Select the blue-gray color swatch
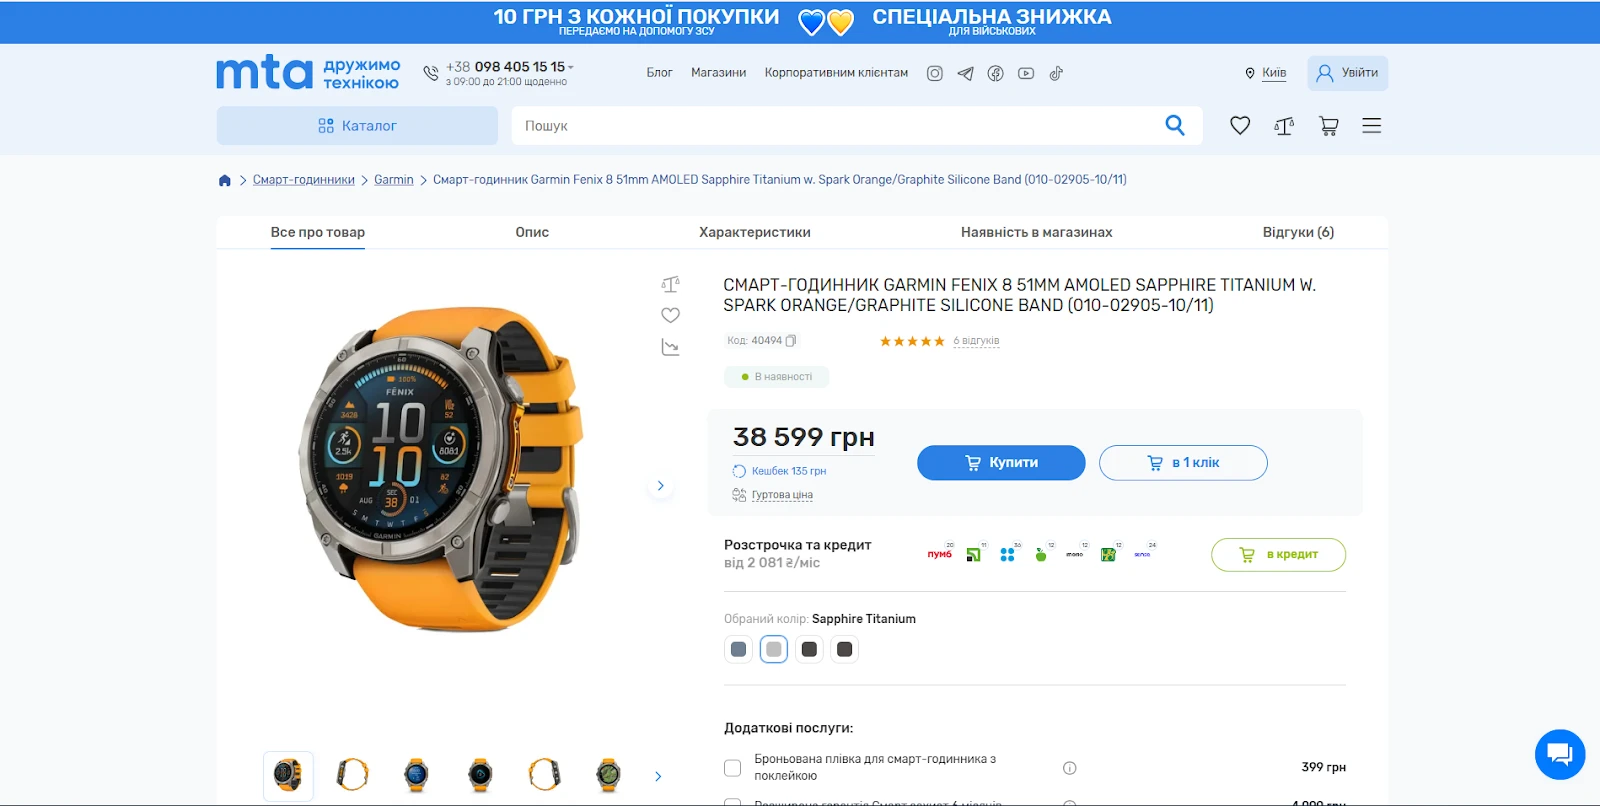 pos(738,649)
